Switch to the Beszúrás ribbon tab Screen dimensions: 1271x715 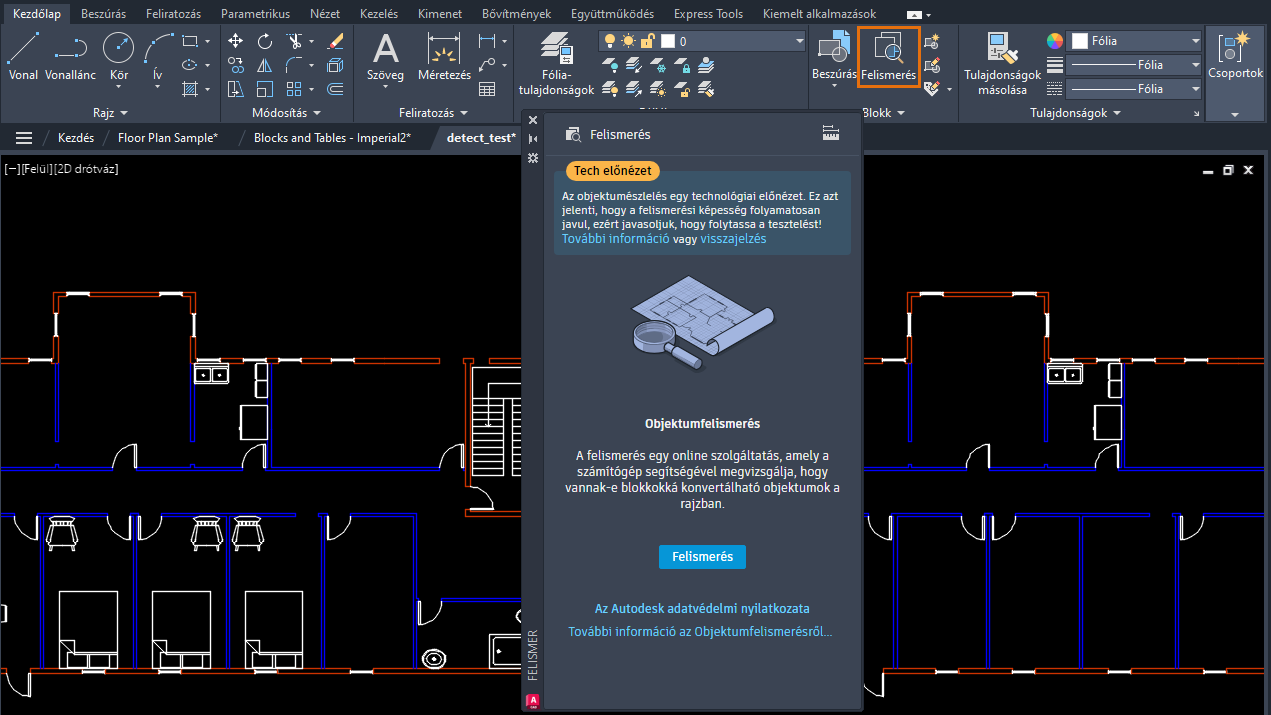(103, 14)
